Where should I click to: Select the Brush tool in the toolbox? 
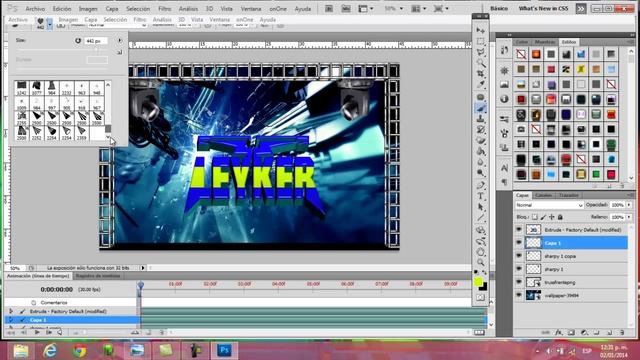pyautogui.click(x=481, y=108)
